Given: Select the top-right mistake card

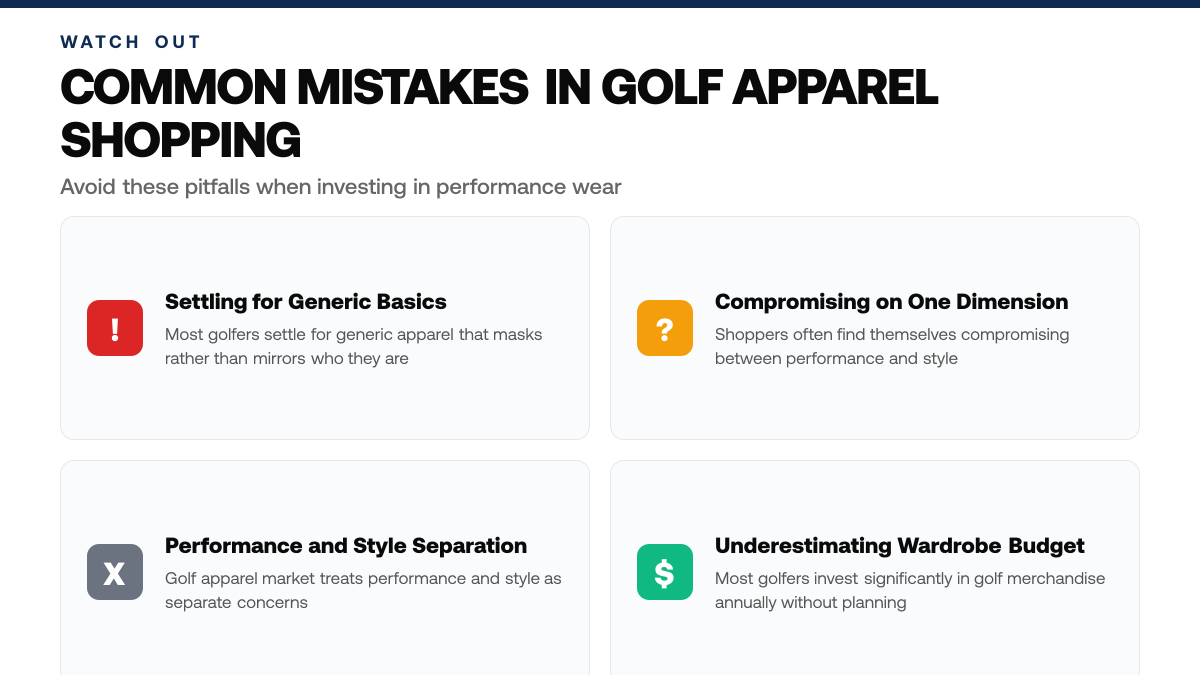Looking at the screenshot, I should click(x=875, y=328).
